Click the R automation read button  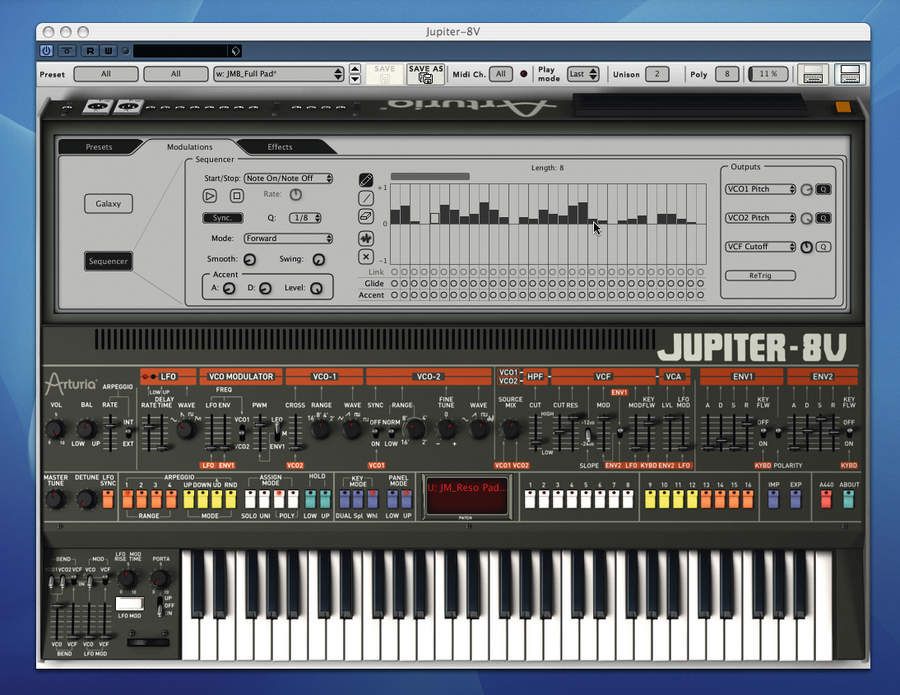coord(90,51)
